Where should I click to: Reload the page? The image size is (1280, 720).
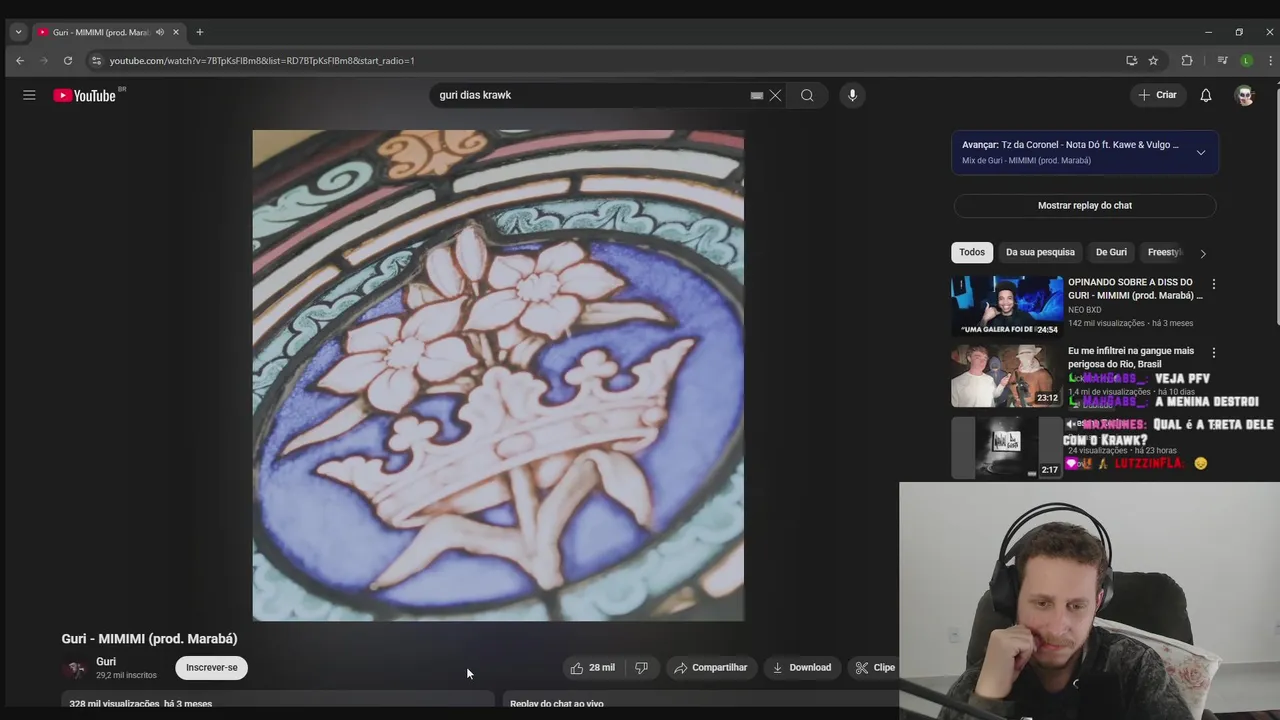68,60
